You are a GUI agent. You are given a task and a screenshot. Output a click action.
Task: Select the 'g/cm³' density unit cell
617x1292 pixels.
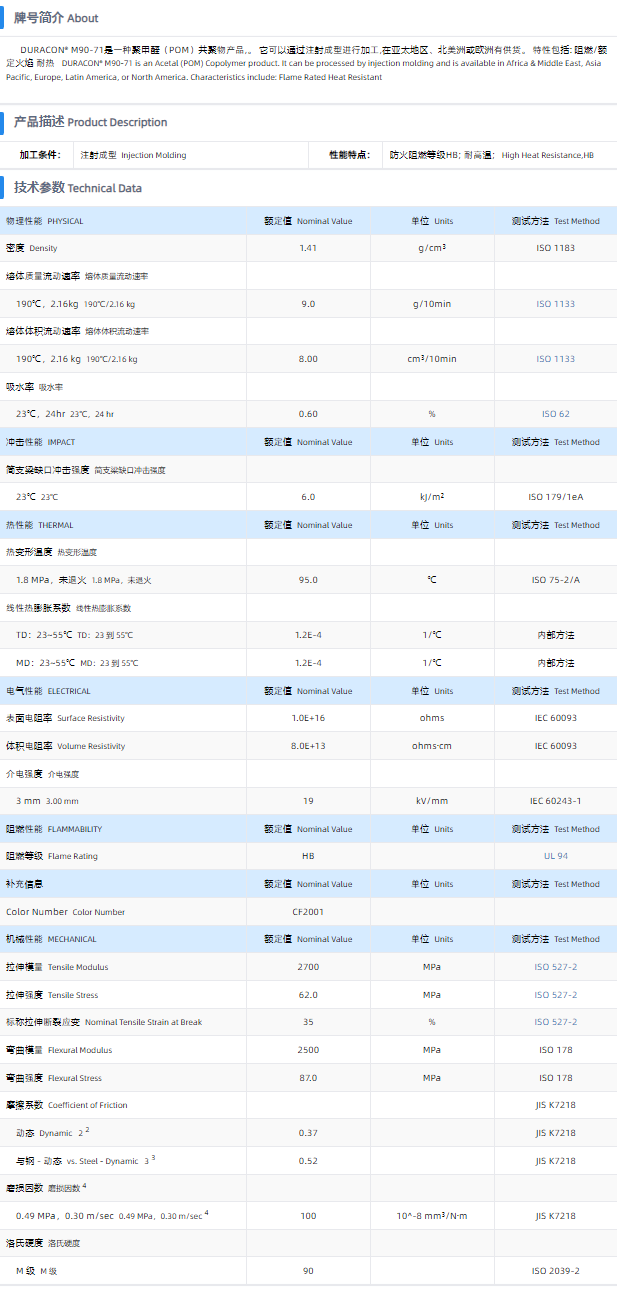click(432, 248)
